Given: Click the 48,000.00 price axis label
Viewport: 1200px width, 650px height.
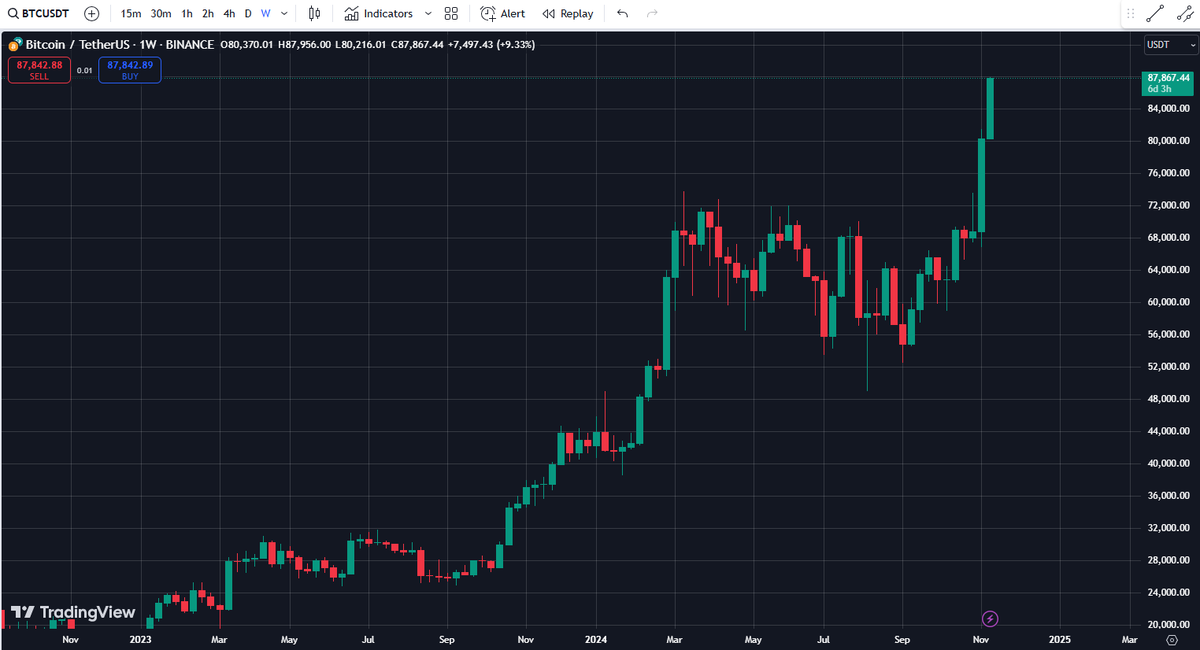Looking at the screenshot, I should tap(1168, 399).
